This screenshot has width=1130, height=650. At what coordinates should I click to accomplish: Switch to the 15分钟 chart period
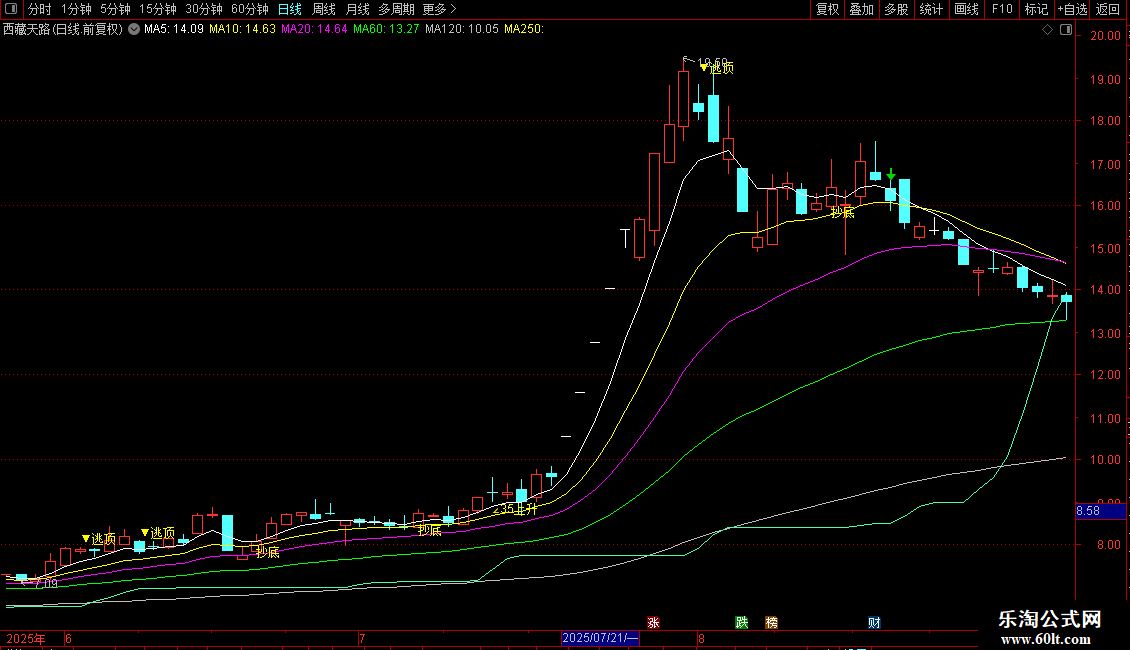[158, 9]
